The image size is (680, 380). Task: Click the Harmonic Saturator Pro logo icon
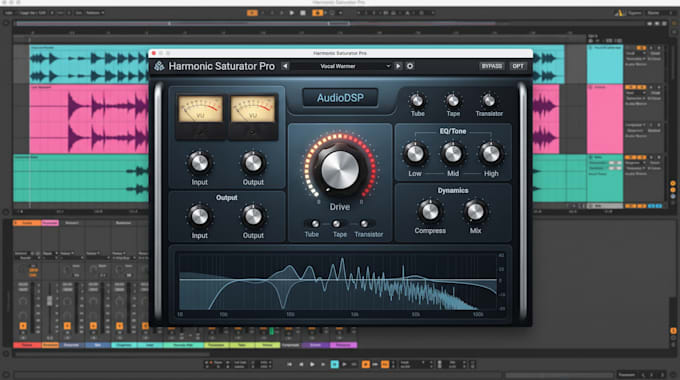159,66
